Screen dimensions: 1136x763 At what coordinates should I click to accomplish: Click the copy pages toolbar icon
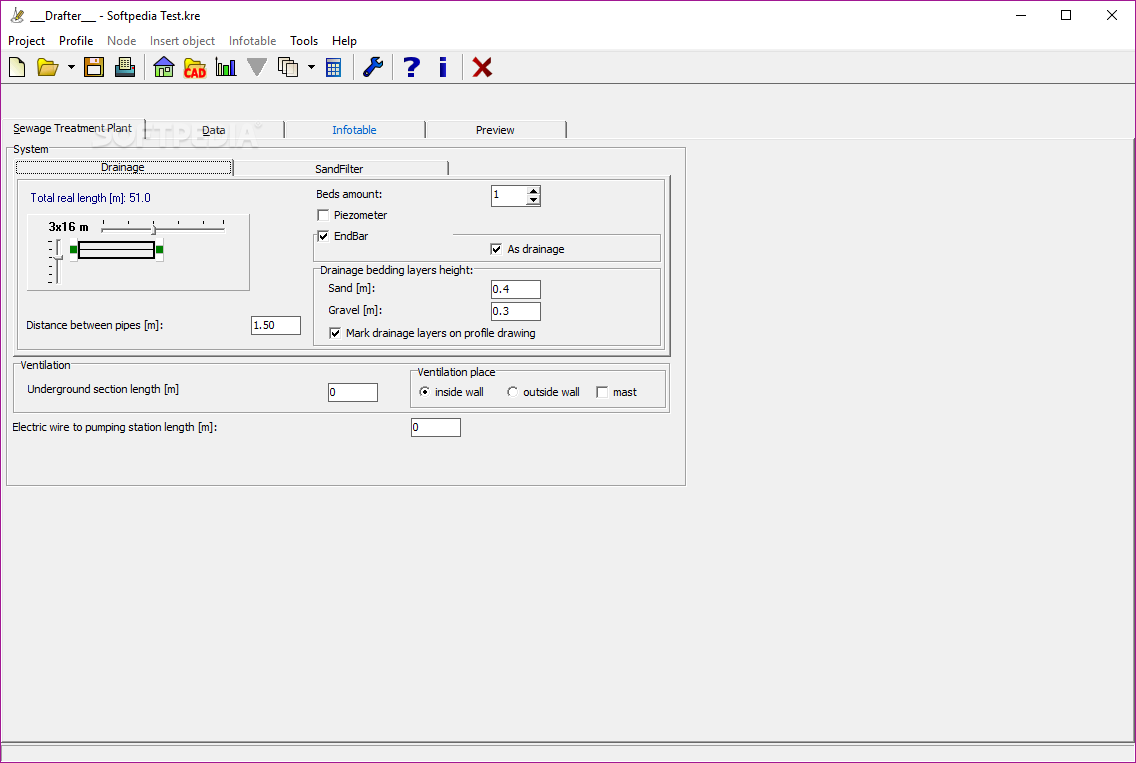pos(288,67)
